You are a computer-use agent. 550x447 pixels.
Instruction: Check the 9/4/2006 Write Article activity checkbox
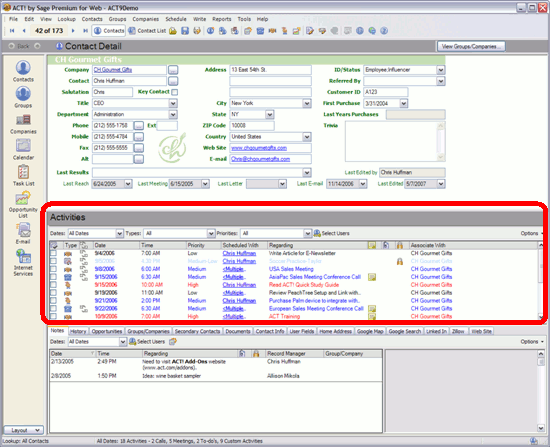tap(53, 253)
